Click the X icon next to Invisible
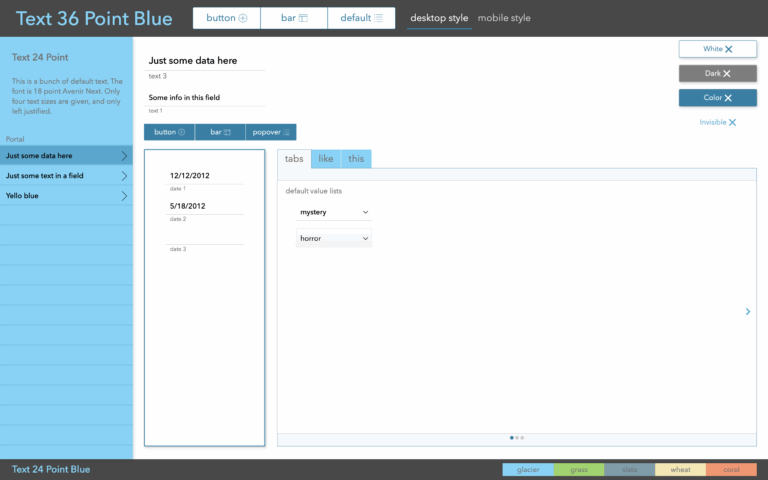Image resolution: width=768 pixels, height=480 pixels. click(732, 122)
